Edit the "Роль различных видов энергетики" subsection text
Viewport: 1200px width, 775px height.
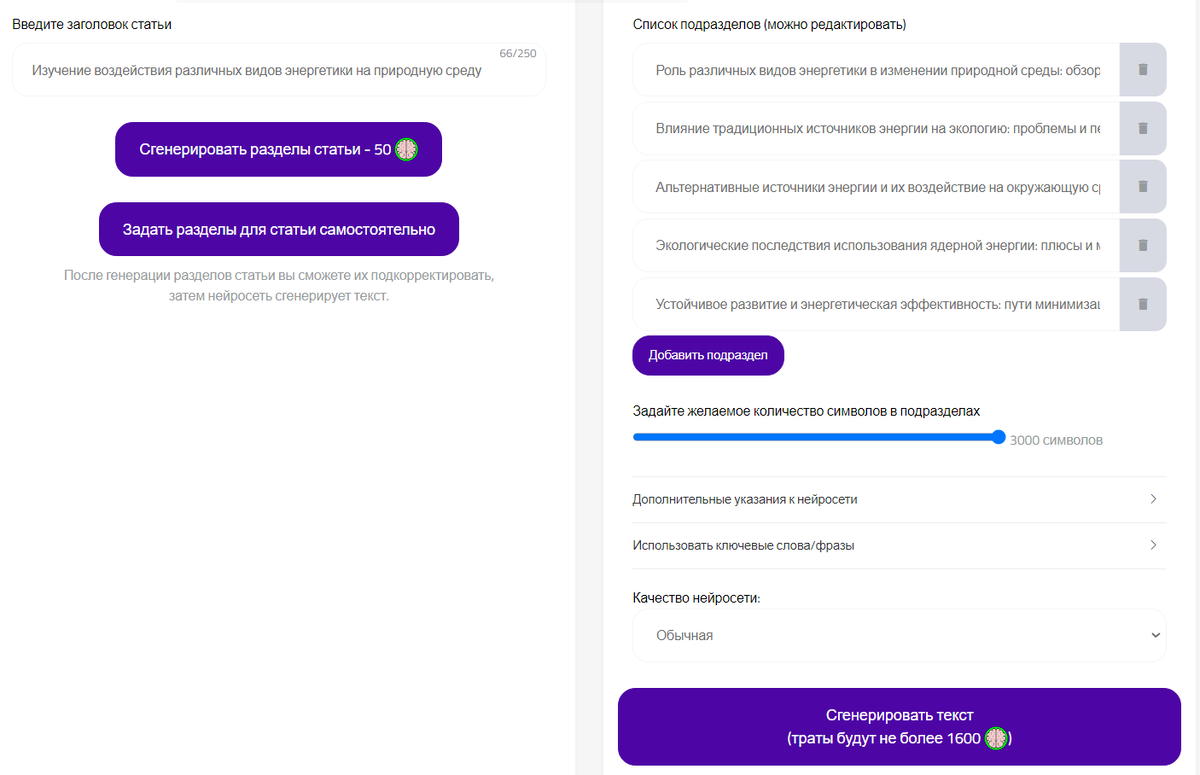[x=870, y=69]
